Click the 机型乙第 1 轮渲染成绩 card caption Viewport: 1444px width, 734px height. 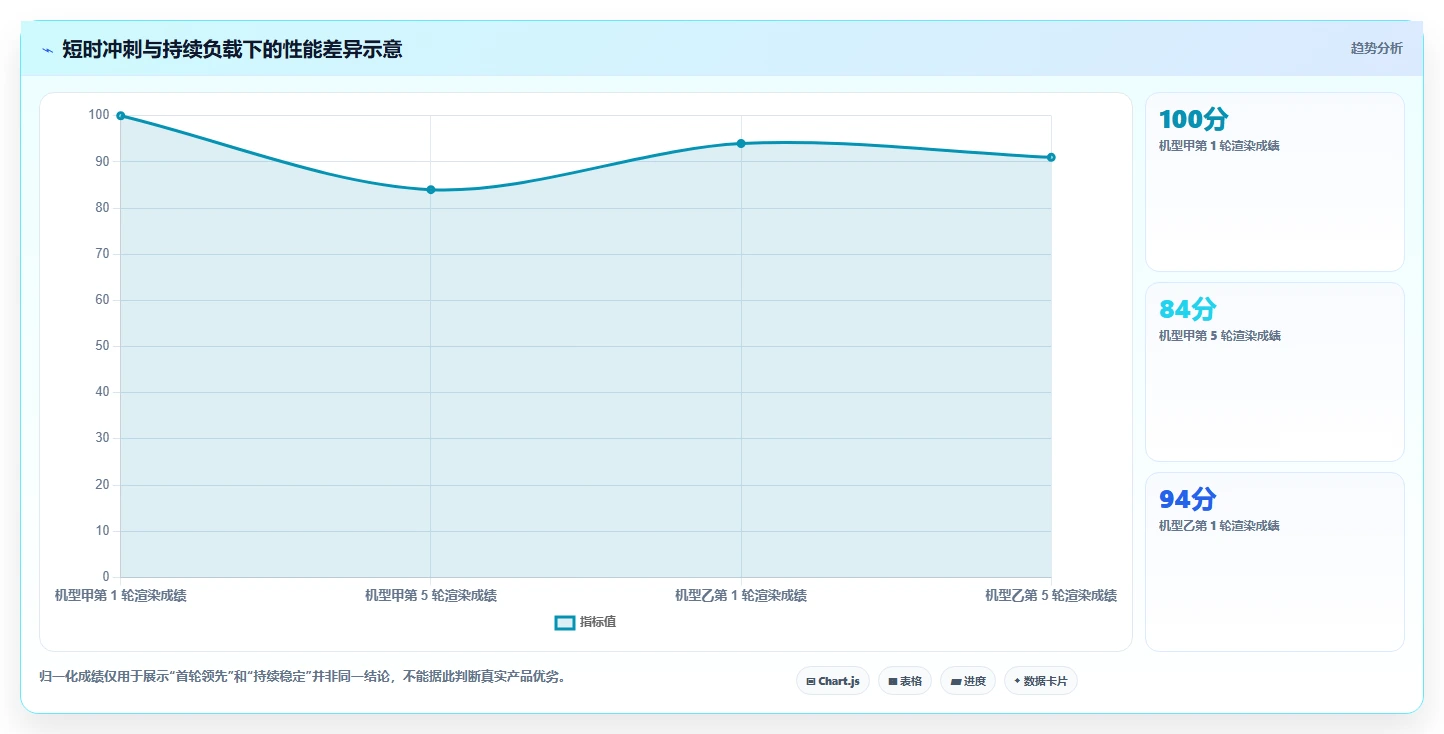1219,526
